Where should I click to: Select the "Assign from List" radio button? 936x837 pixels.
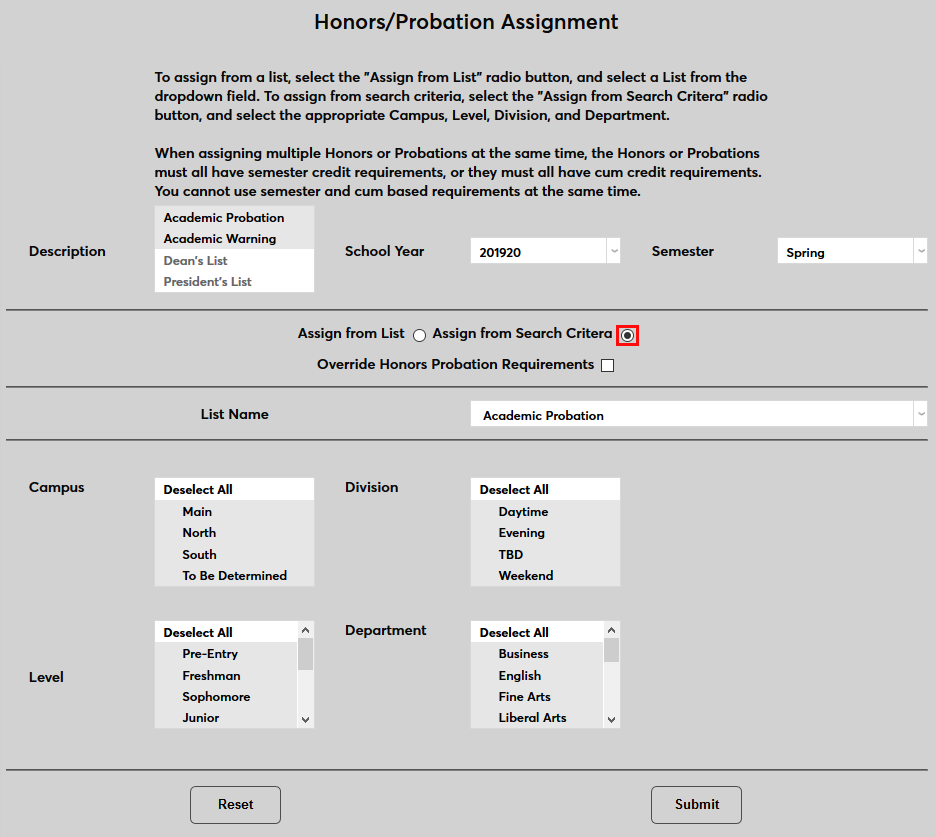419,335
